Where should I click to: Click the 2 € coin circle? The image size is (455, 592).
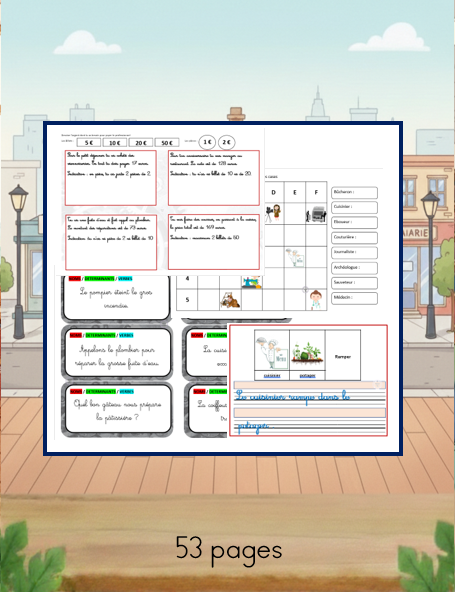pos(227,142)
